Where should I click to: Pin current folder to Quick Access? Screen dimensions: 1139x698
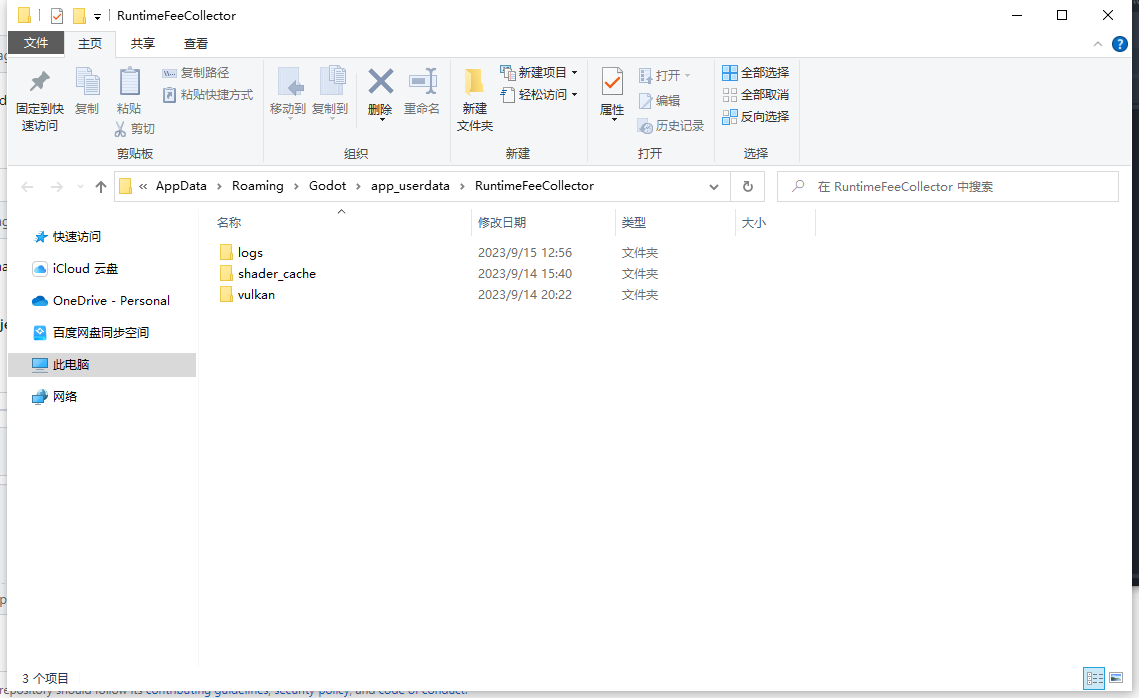37,97
